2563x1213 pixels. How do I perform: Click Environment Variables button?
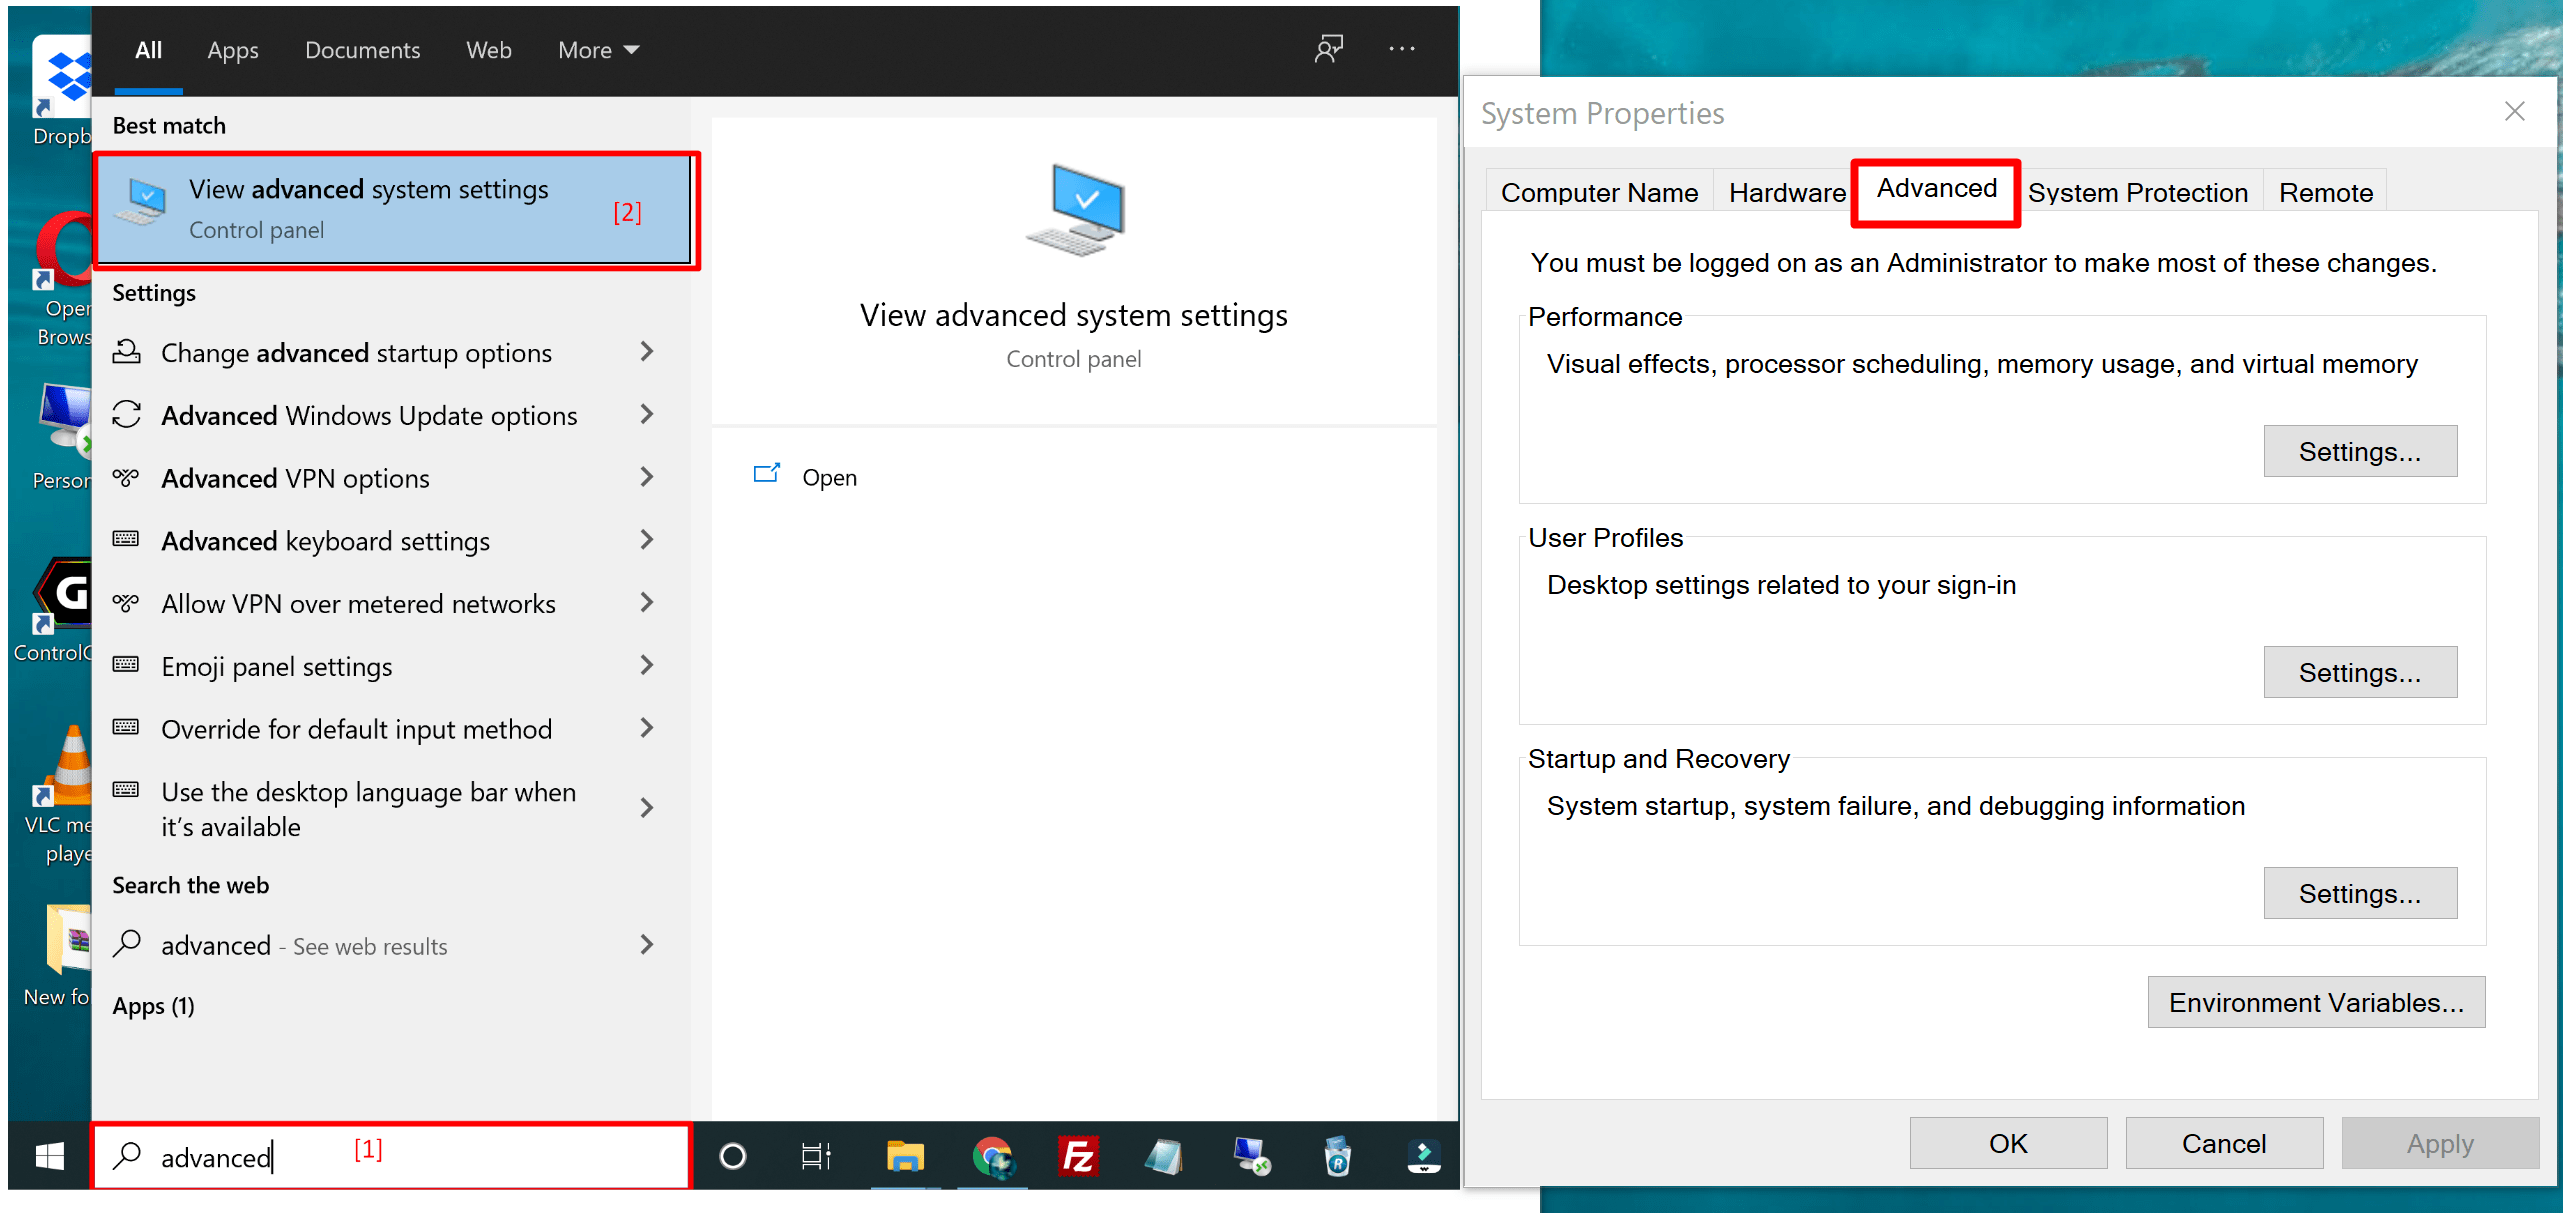coord(2315,1002)
